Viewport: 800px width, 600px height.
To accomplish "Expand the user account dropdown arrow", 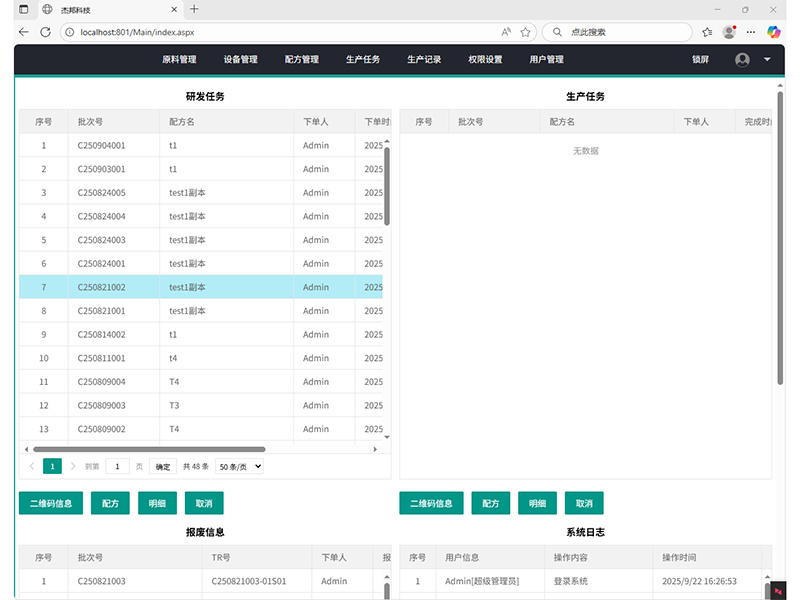I will tap(767, 60).
